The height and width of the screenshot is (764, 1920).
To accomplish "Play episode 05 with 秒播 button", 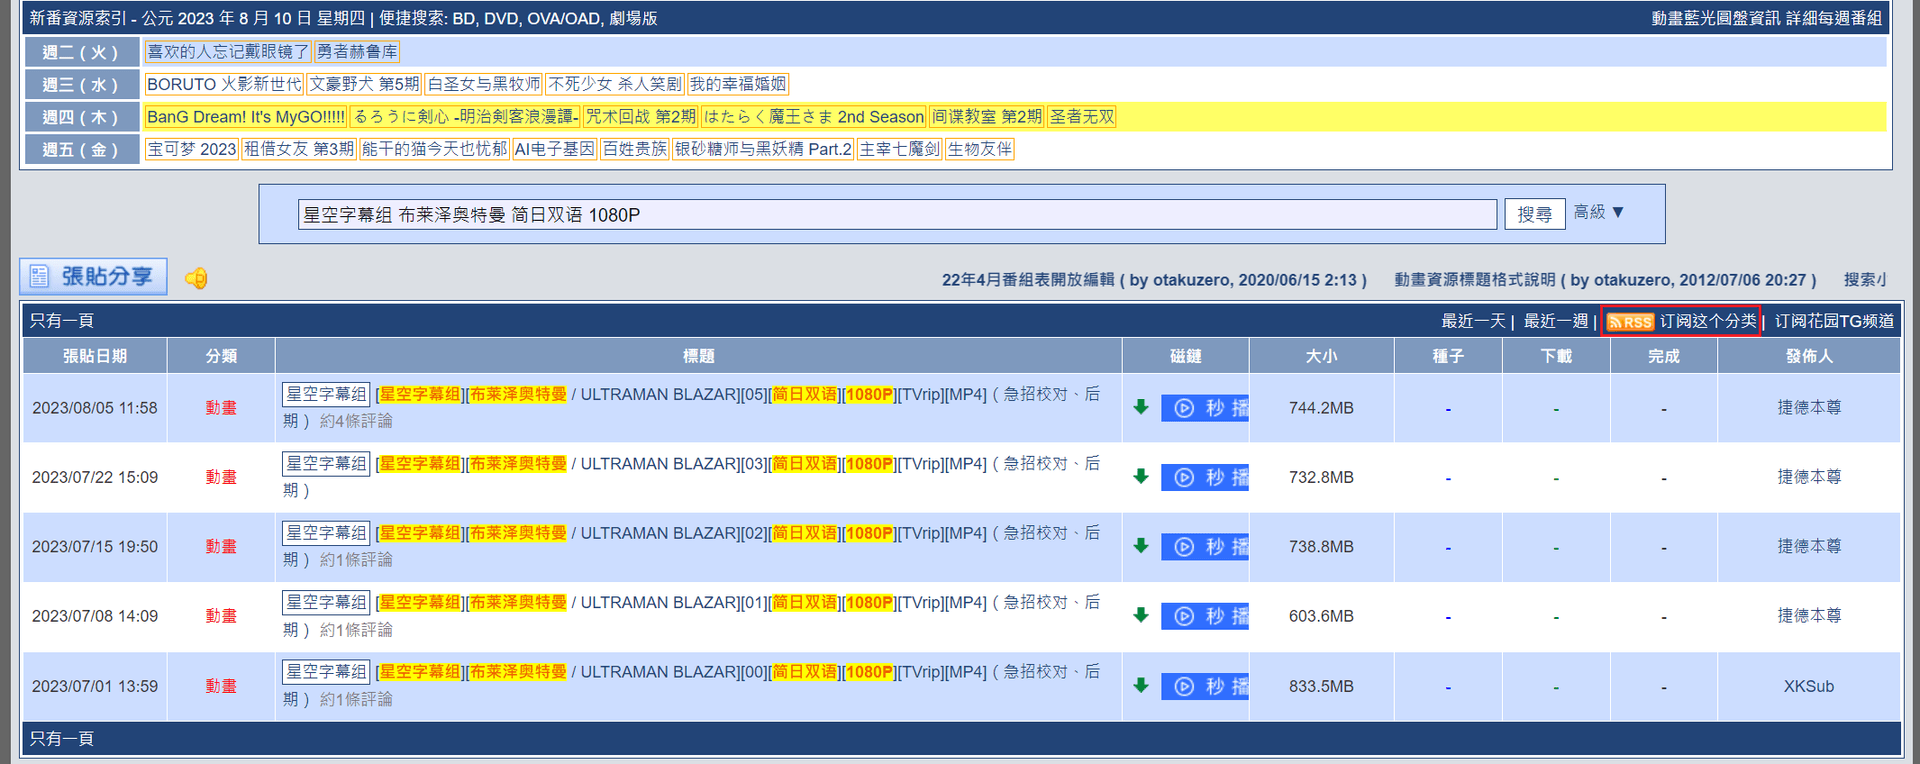I will (x=1205, y=408).
